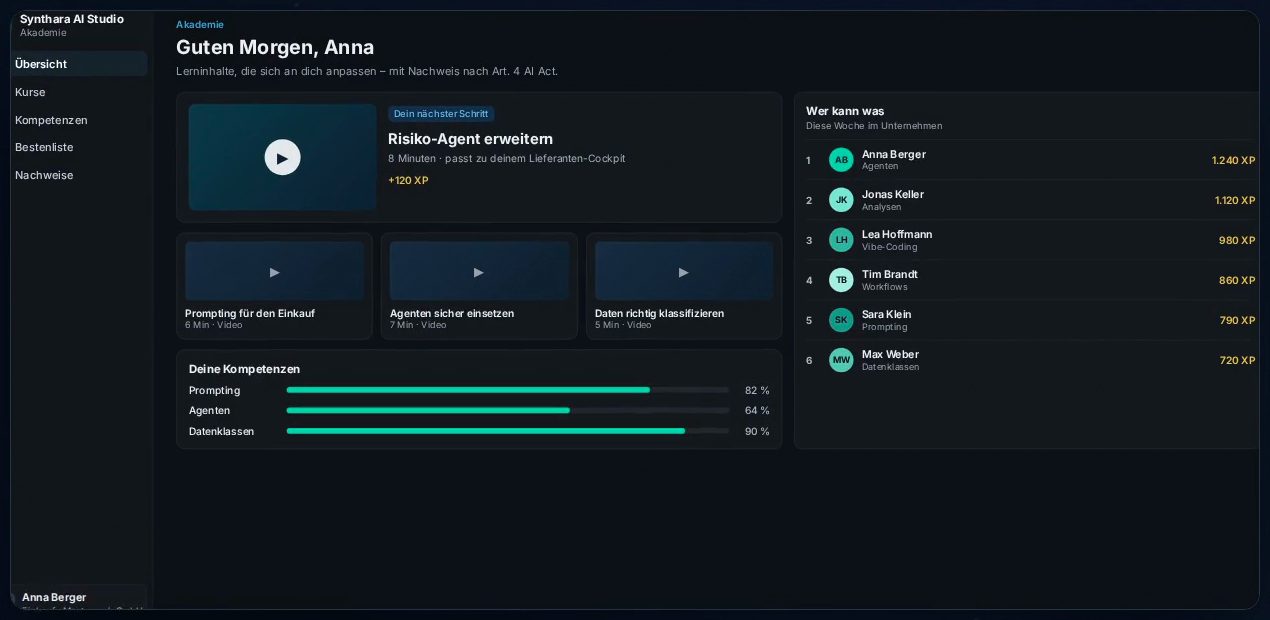Screen dimensions: 1270x620
Task: Select the '90 %' Datenklassen value
Action: coord(757,431)
